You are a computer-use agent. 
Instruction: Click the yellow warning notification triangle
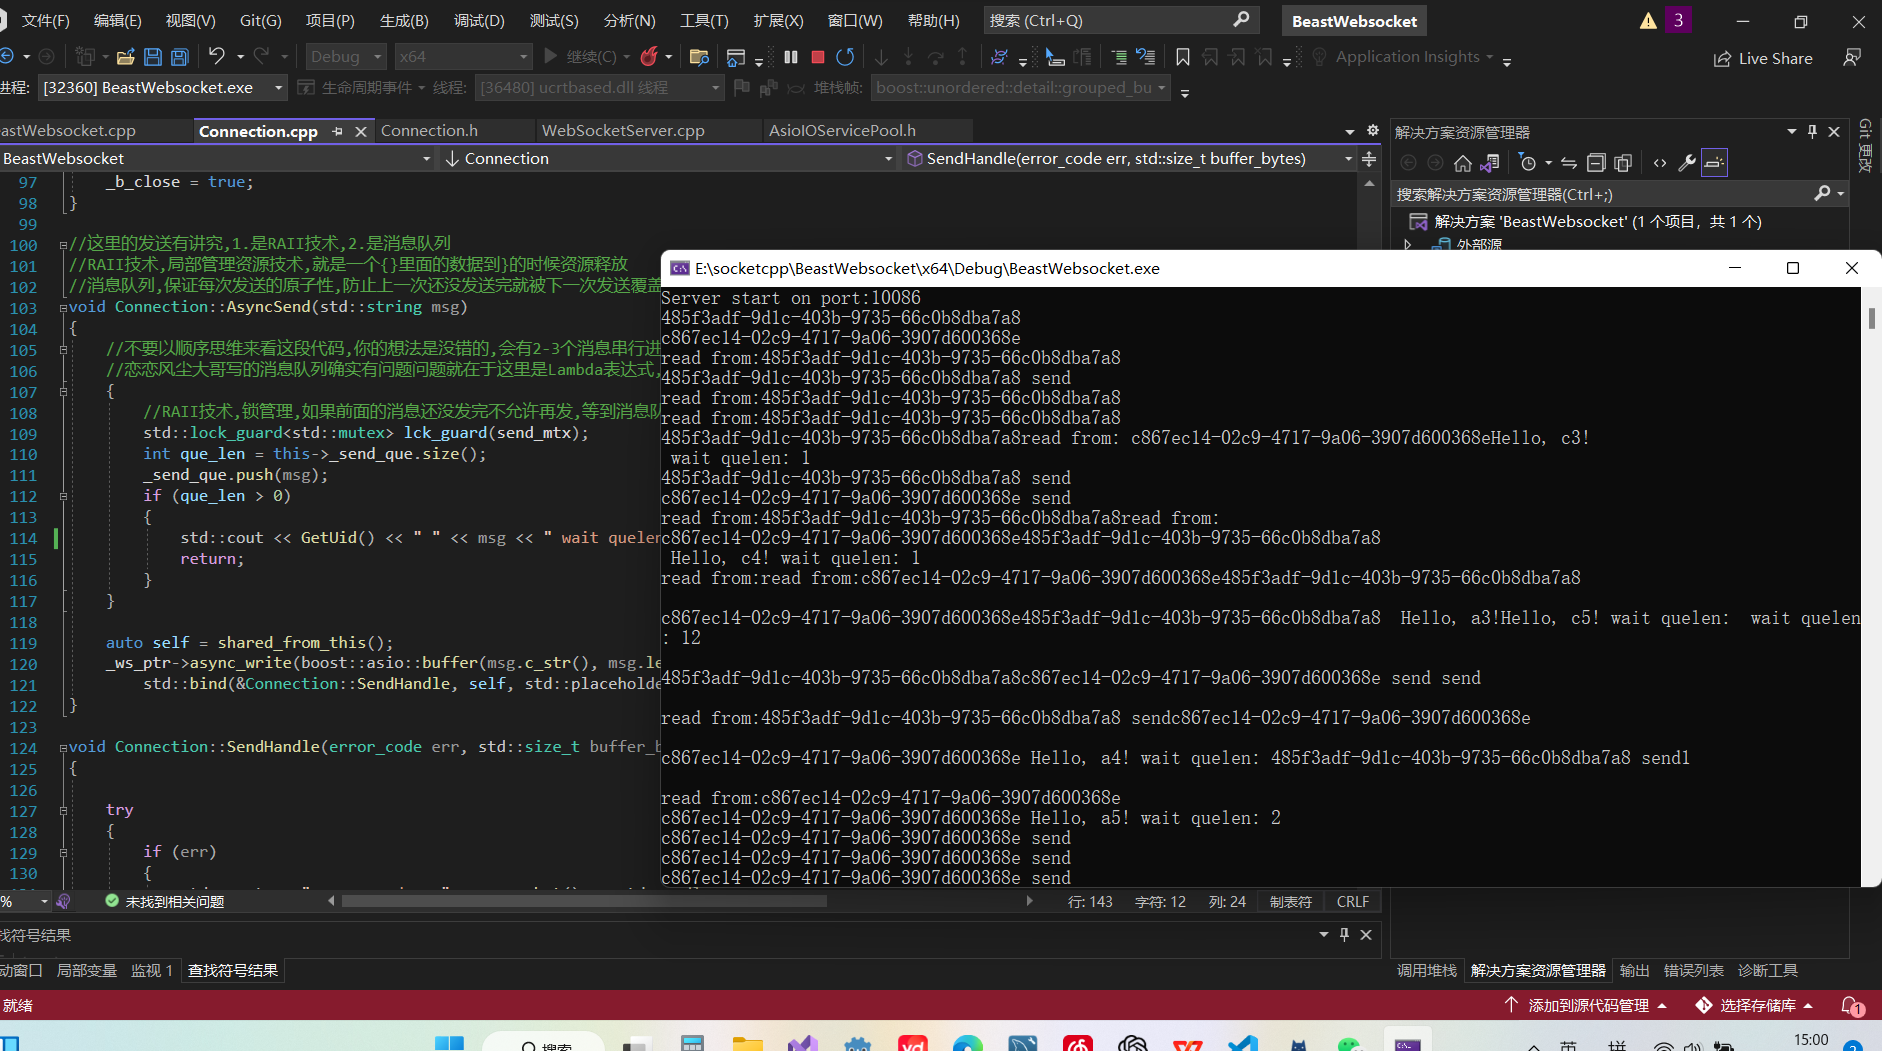(x=1648, y=21)
